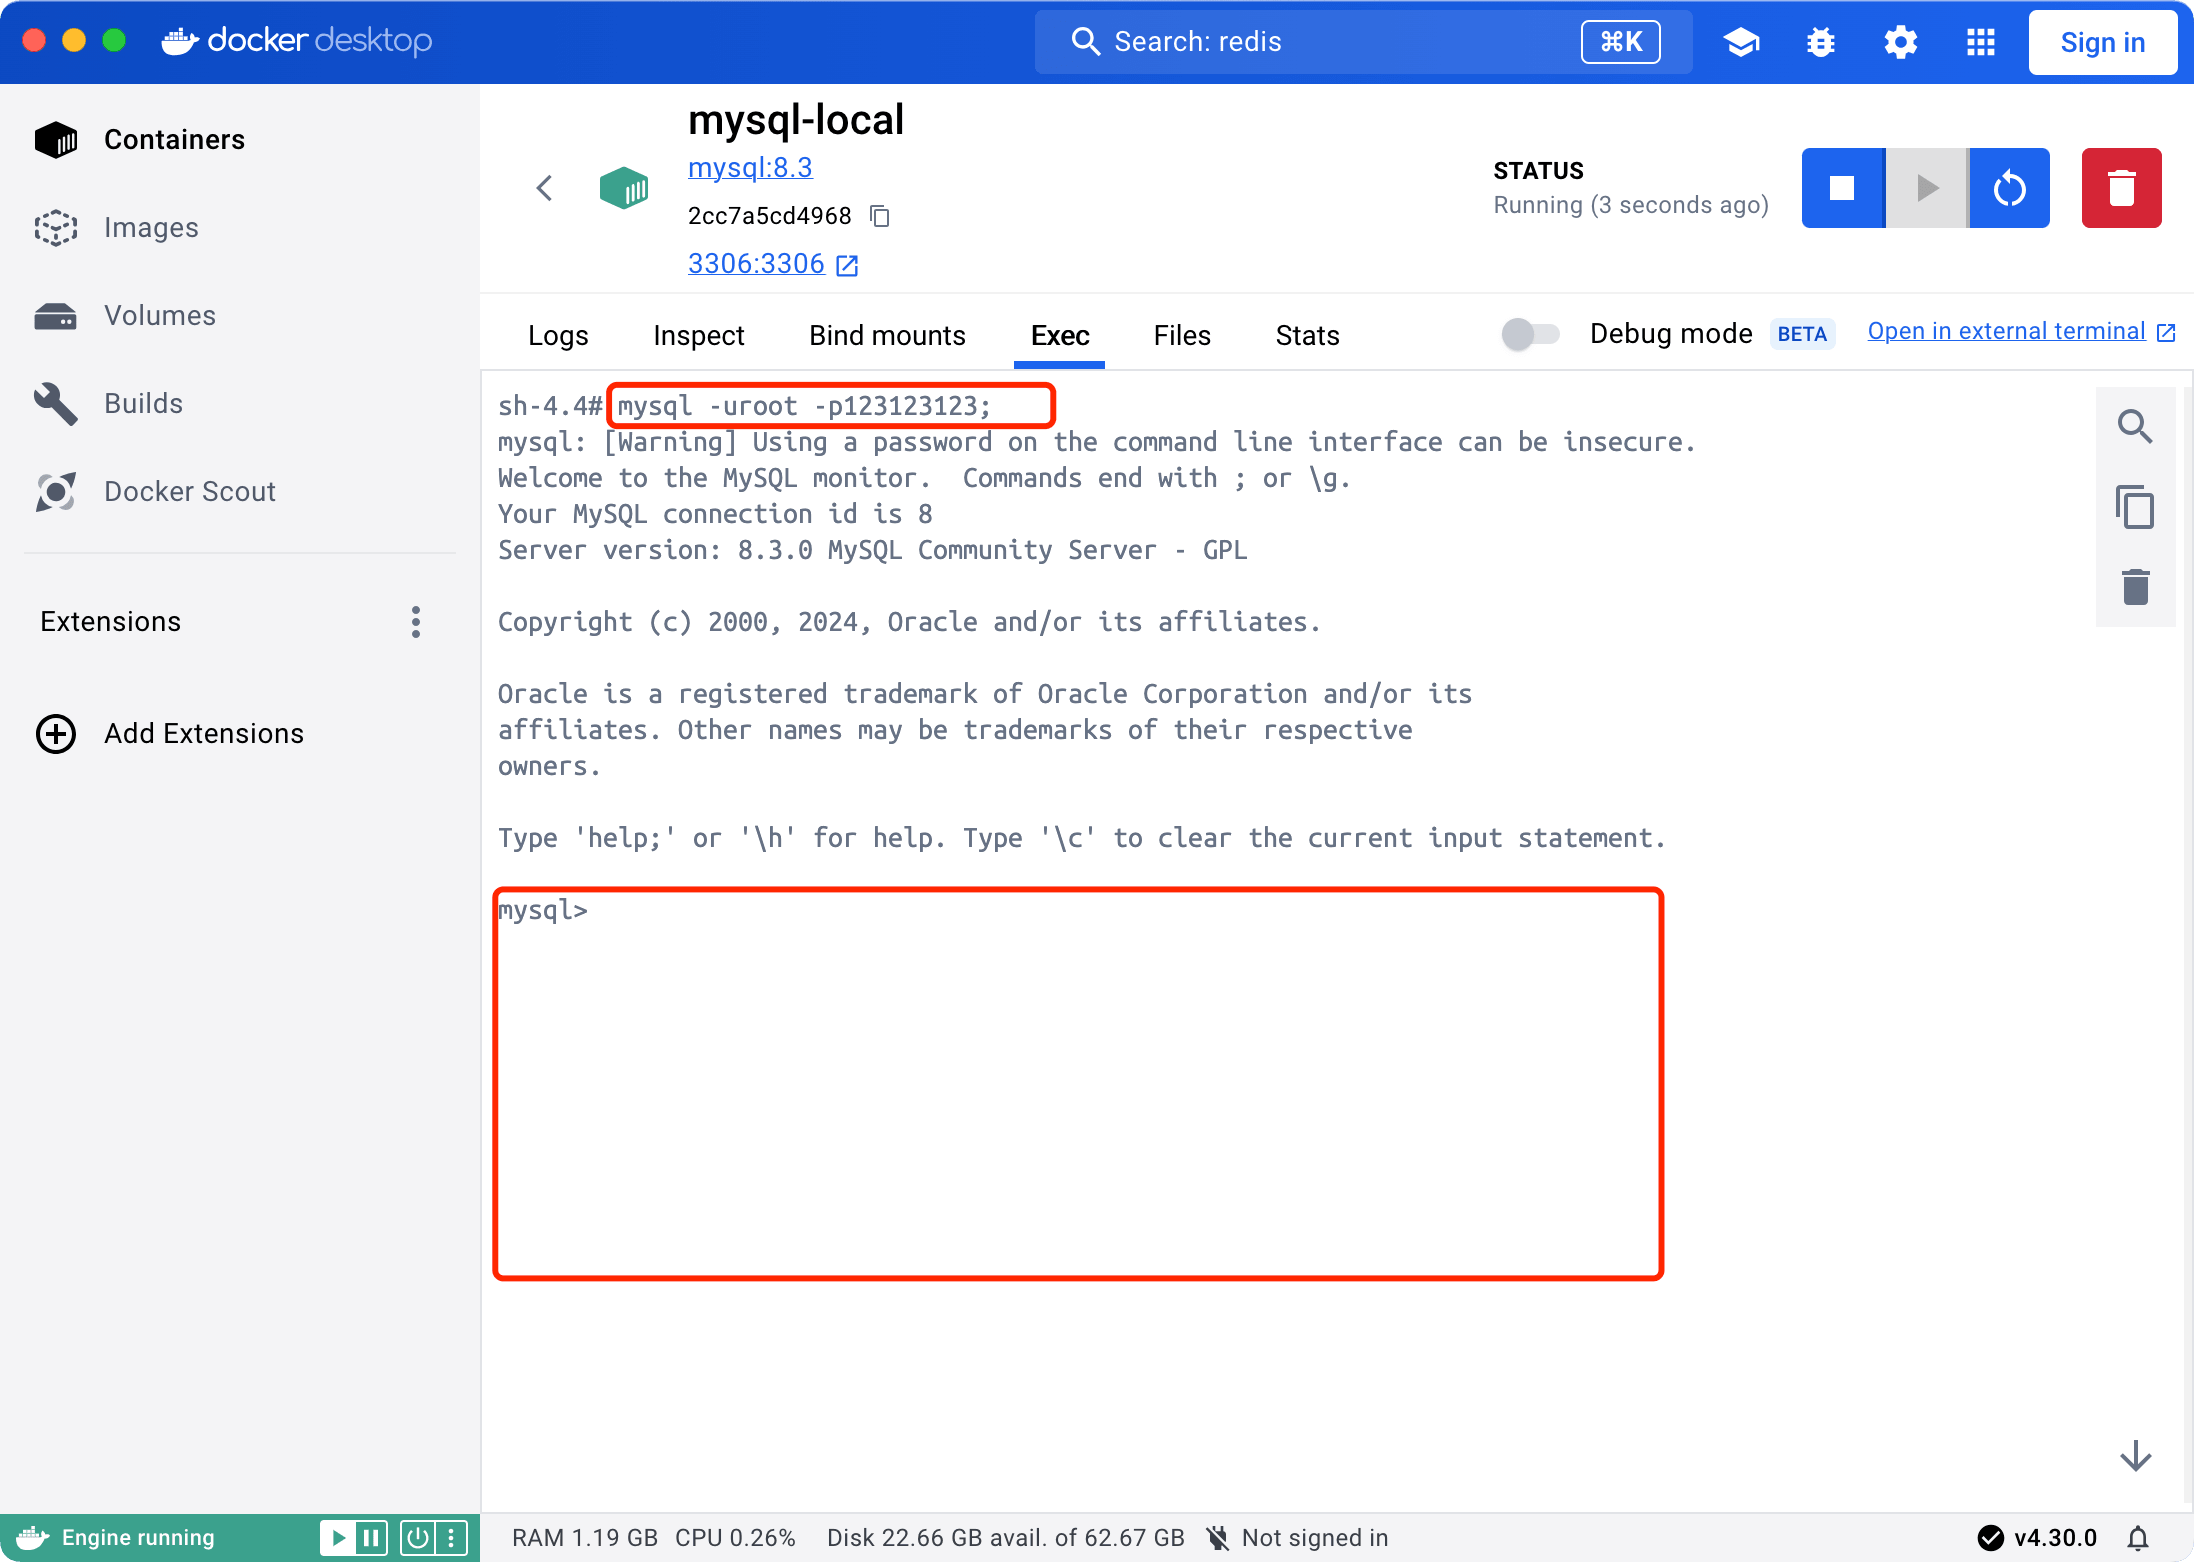Open the mysql:8.3 image link
The height and width of the screenshot is (1562, 2194).
(x=750, y=167)
